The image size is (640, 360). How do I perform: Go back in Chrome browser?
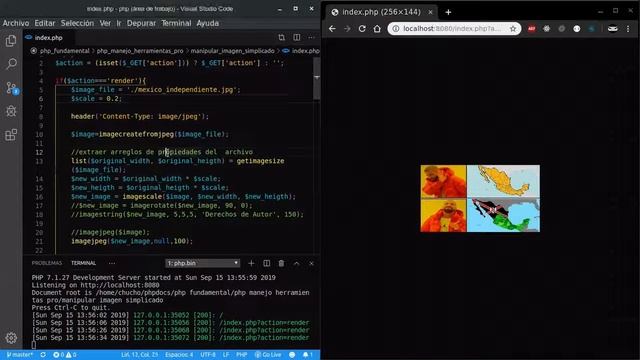(x=332, y=29)
